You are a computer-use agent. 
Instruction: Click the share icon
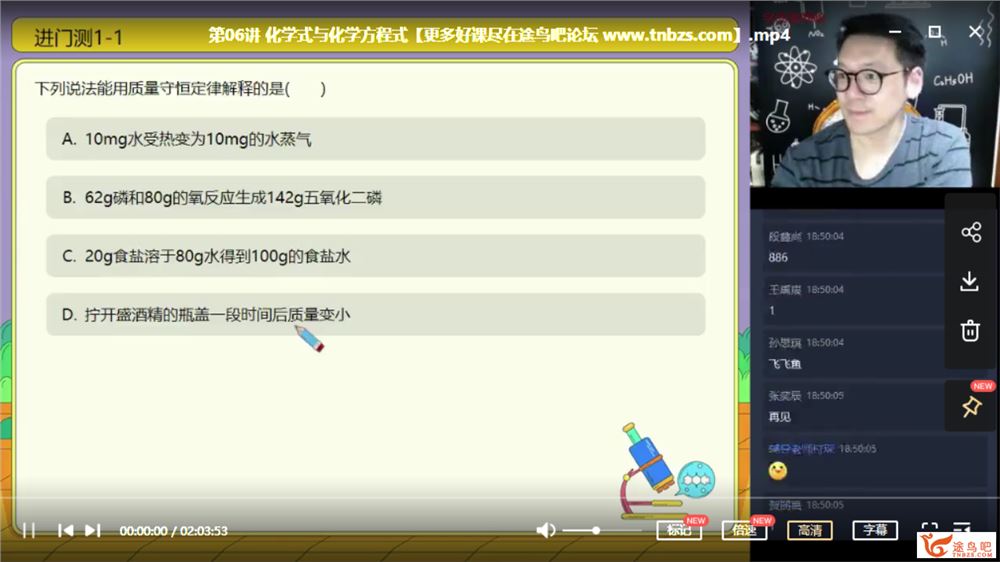click(x=971, y=232)
